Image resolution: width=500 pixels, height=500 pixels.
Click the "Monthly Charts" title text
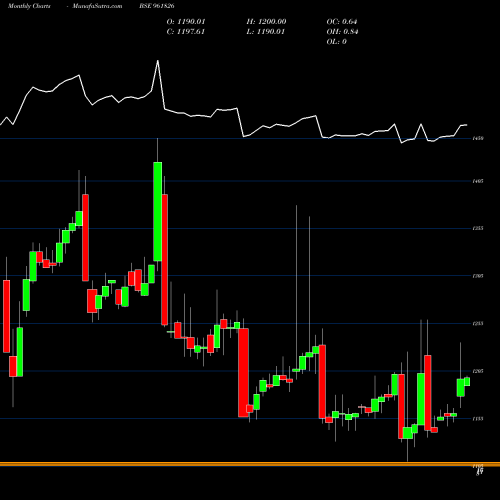[29, 6]
